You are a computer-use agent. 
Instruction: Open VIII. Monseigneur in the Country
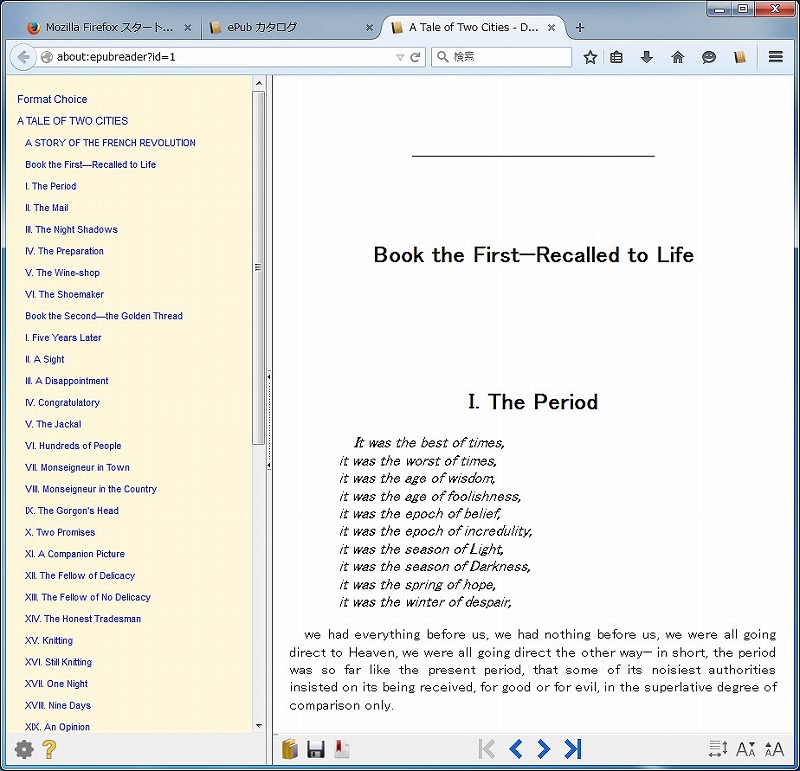91,489
